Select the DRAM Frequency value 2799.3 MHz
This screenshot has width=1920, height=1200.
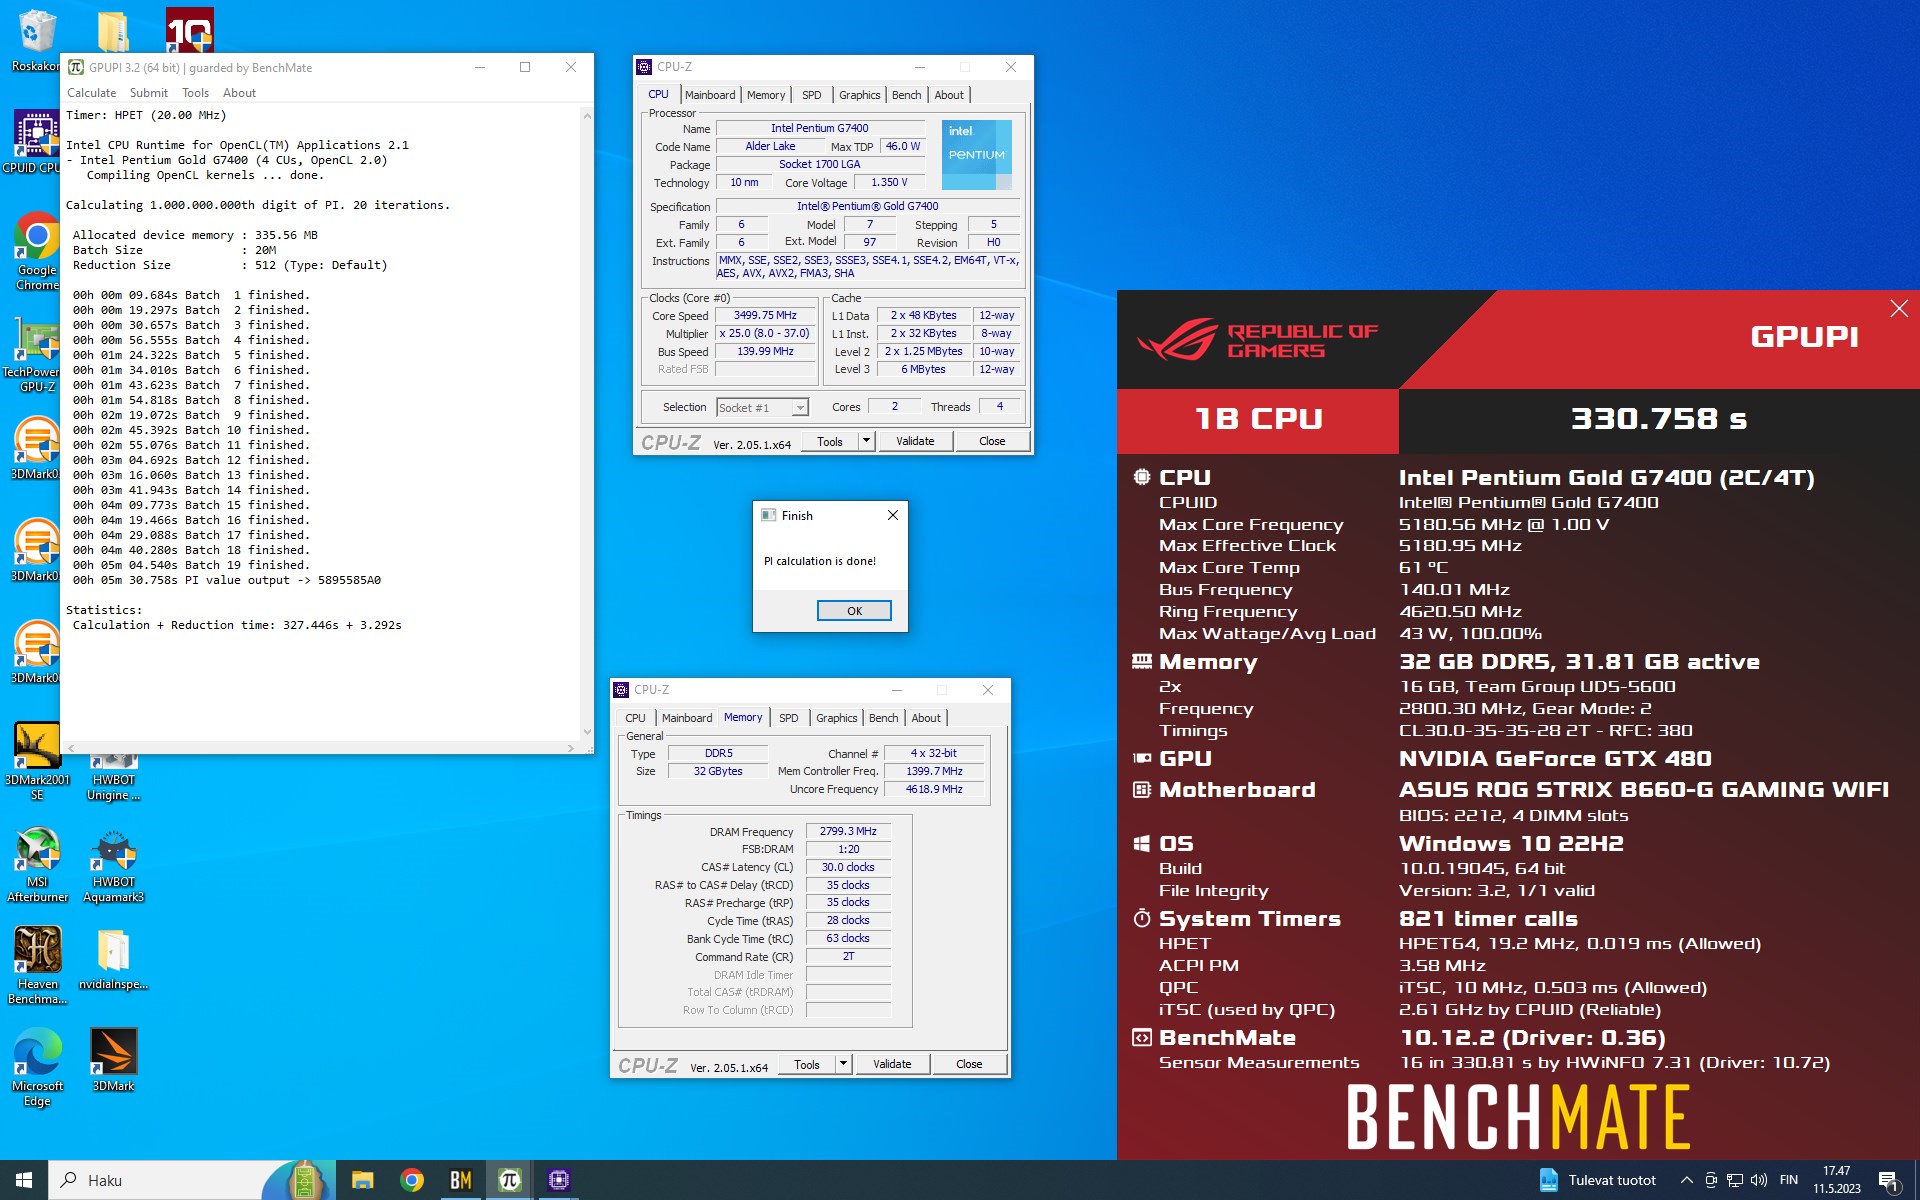pyautogui.click(x=848, y=831)
